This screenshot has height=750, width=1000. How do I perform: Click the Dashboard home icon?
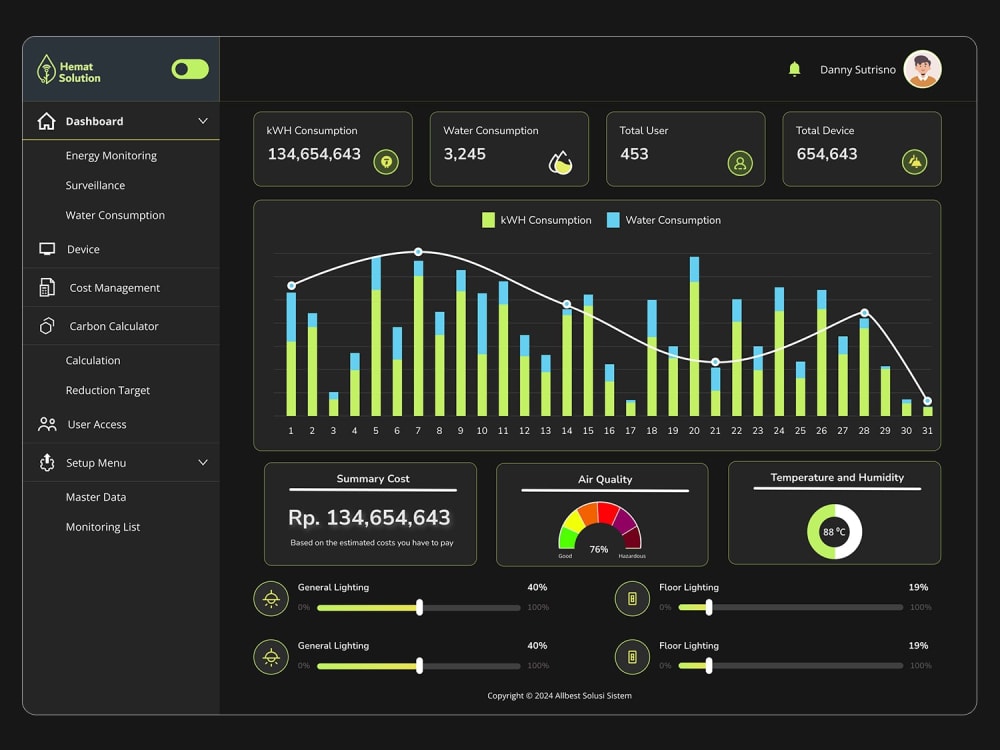47,121
